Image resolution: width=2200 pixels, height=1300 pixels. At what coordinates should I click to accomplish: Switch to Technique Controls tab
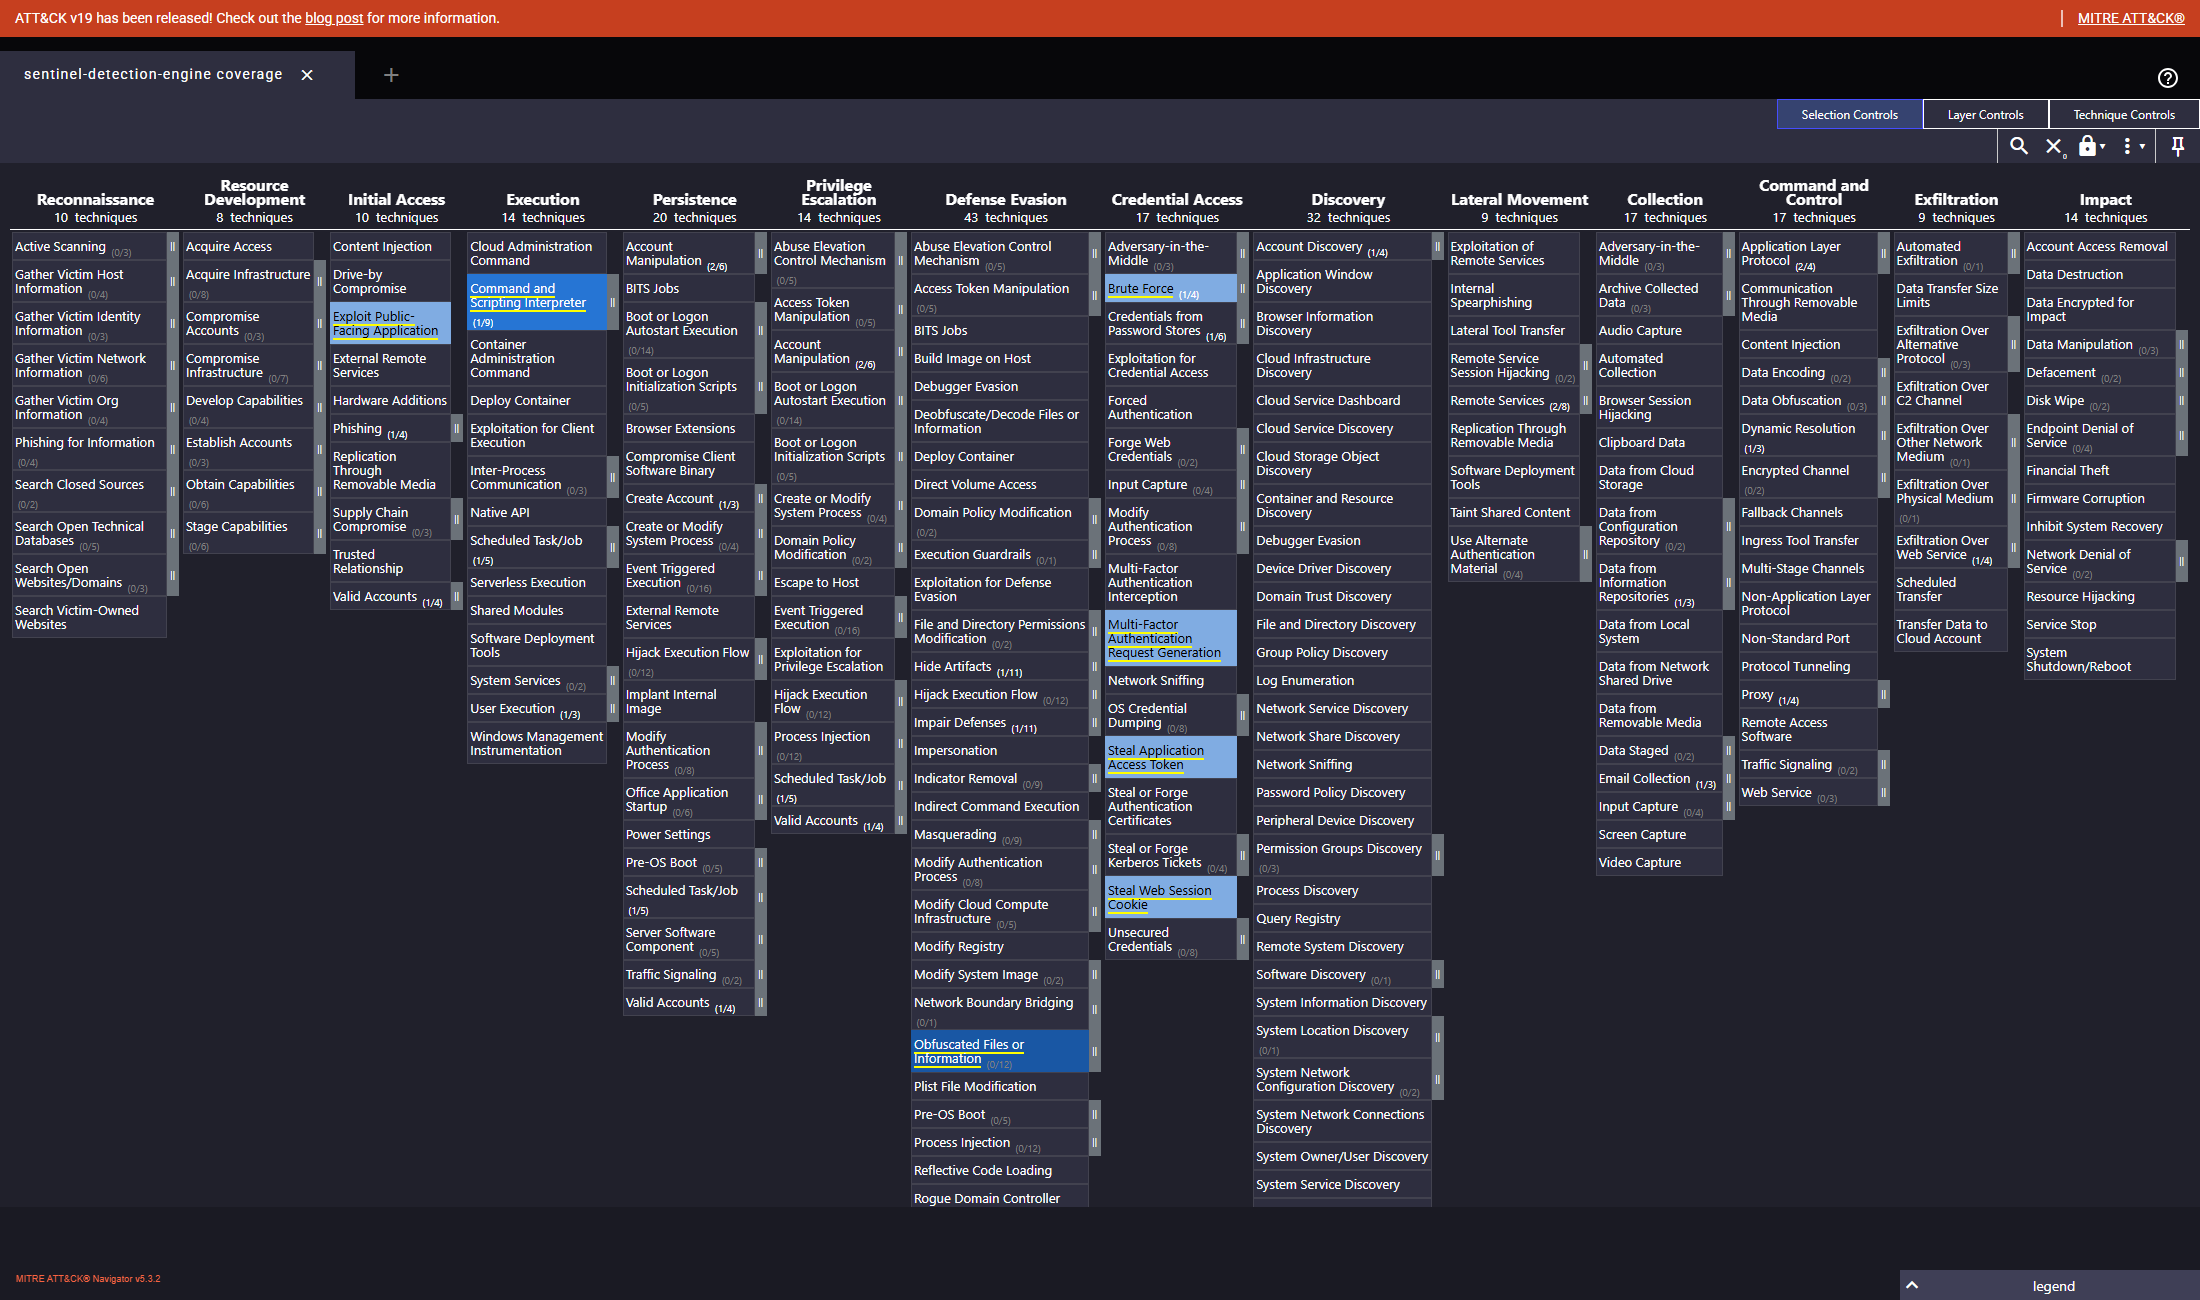tap(2124, 114)
